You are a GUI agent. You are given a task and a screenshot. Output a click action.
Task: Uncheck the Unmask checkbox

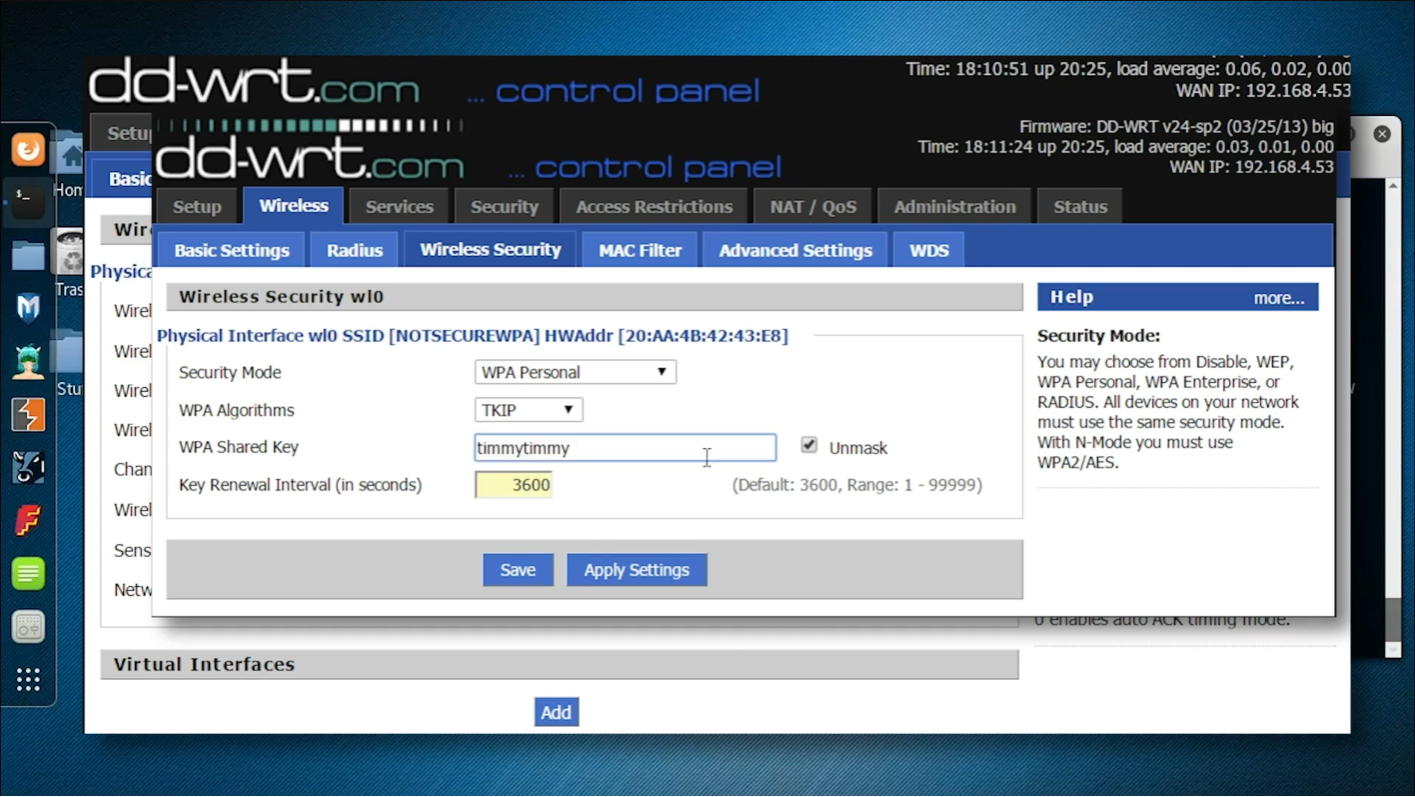pyautogui.click(x=809, y=445)
